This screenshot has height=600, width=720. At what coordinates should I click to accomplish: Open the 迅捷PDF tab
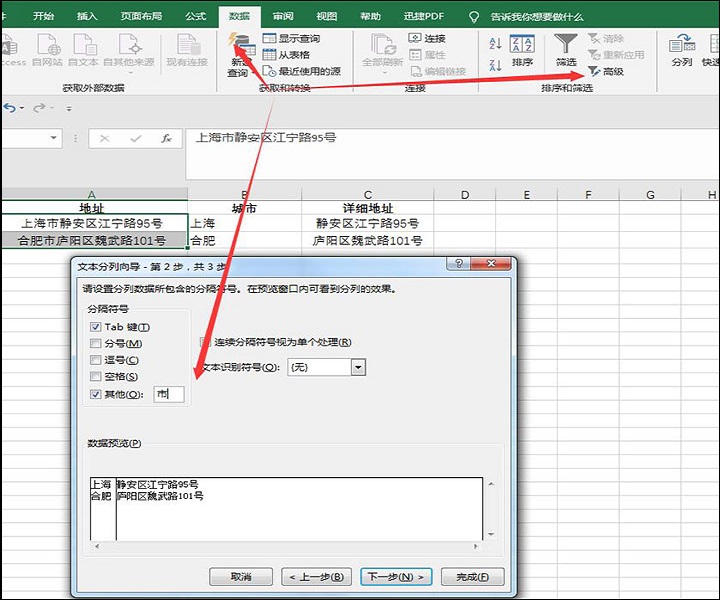coord(423,16)
